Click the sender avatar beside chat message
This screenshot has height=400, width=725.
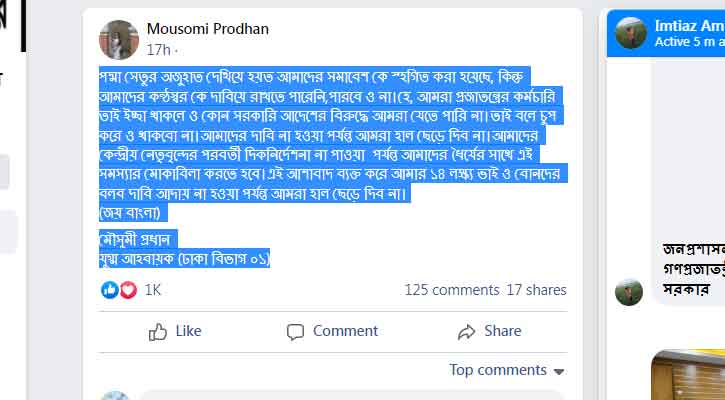[x=629, y=292]
